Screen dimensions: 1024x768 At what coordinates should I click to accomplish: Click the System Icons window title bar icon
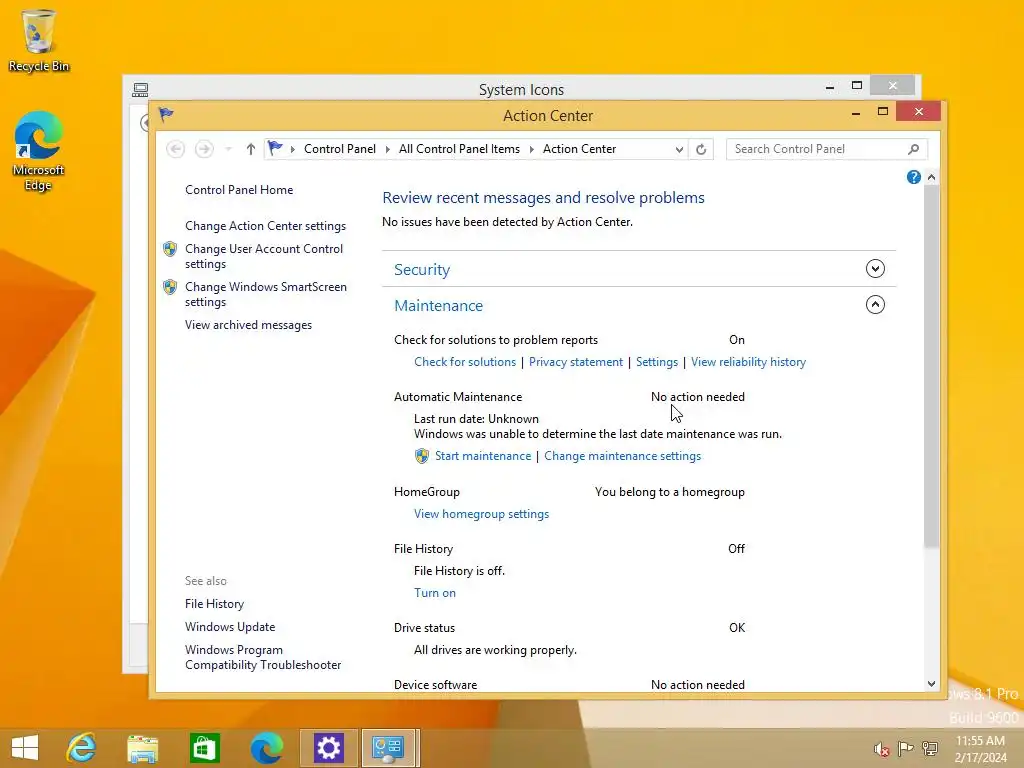click(140, 89)
